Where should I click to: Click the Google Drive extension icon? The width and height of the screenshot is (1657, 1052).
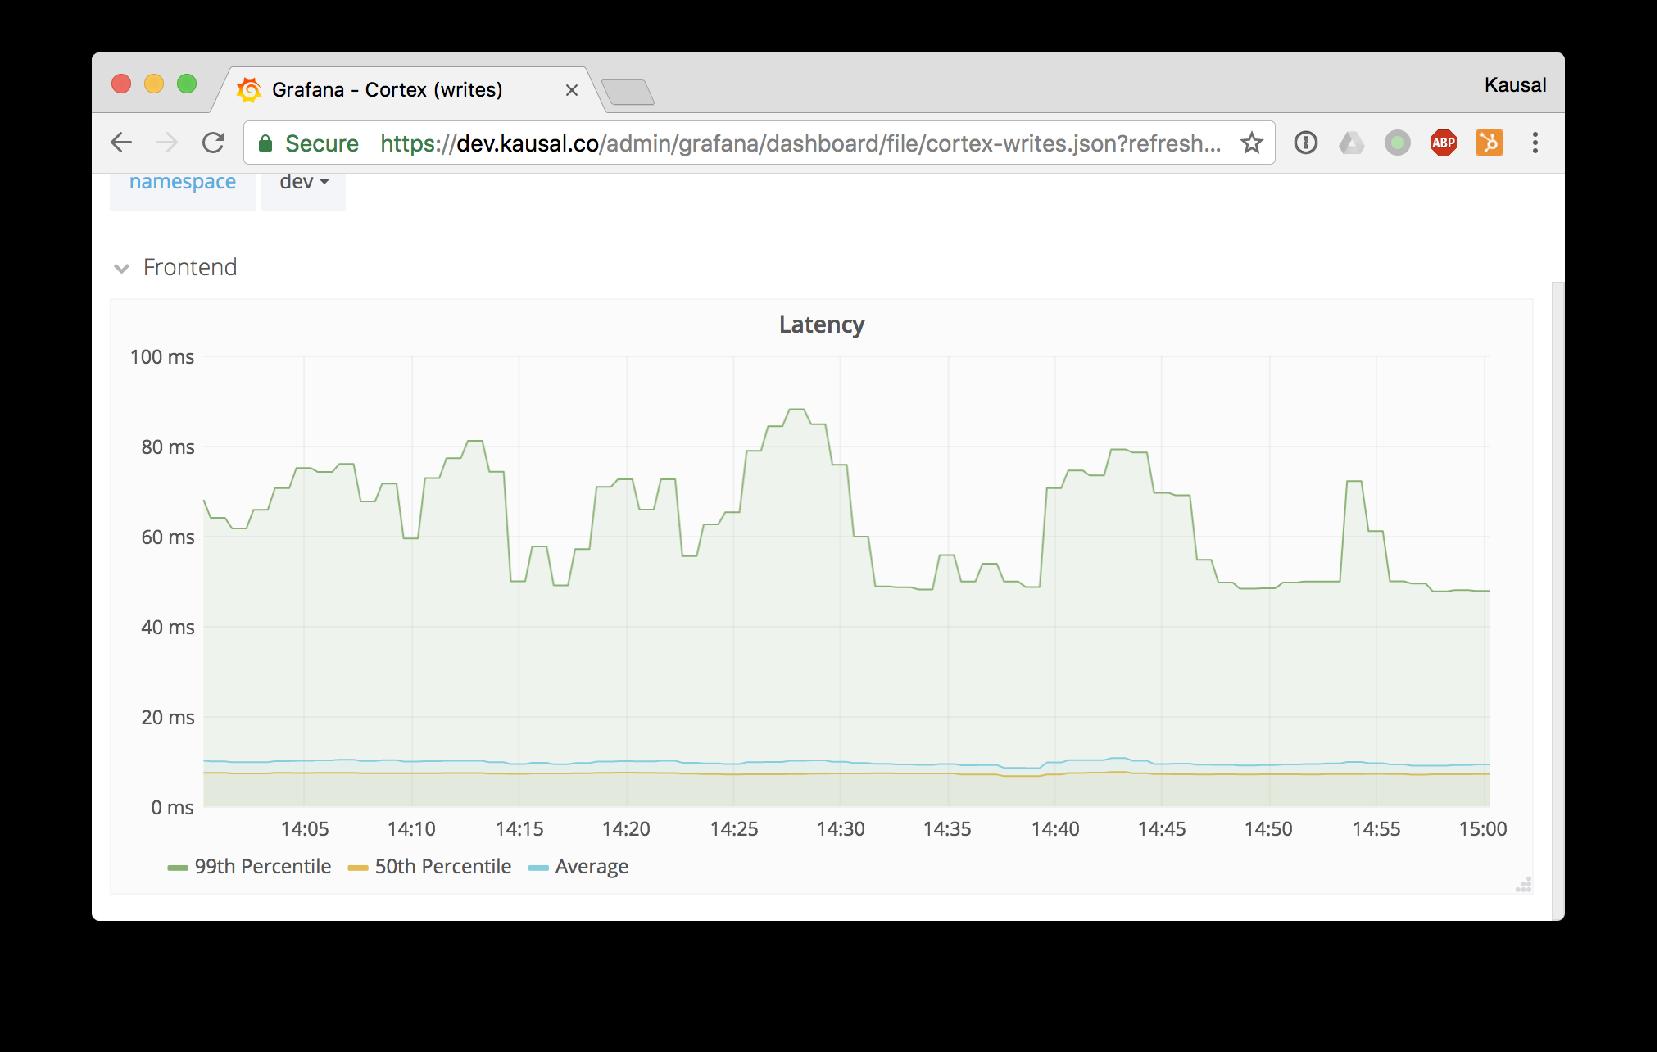[1351, 143]
